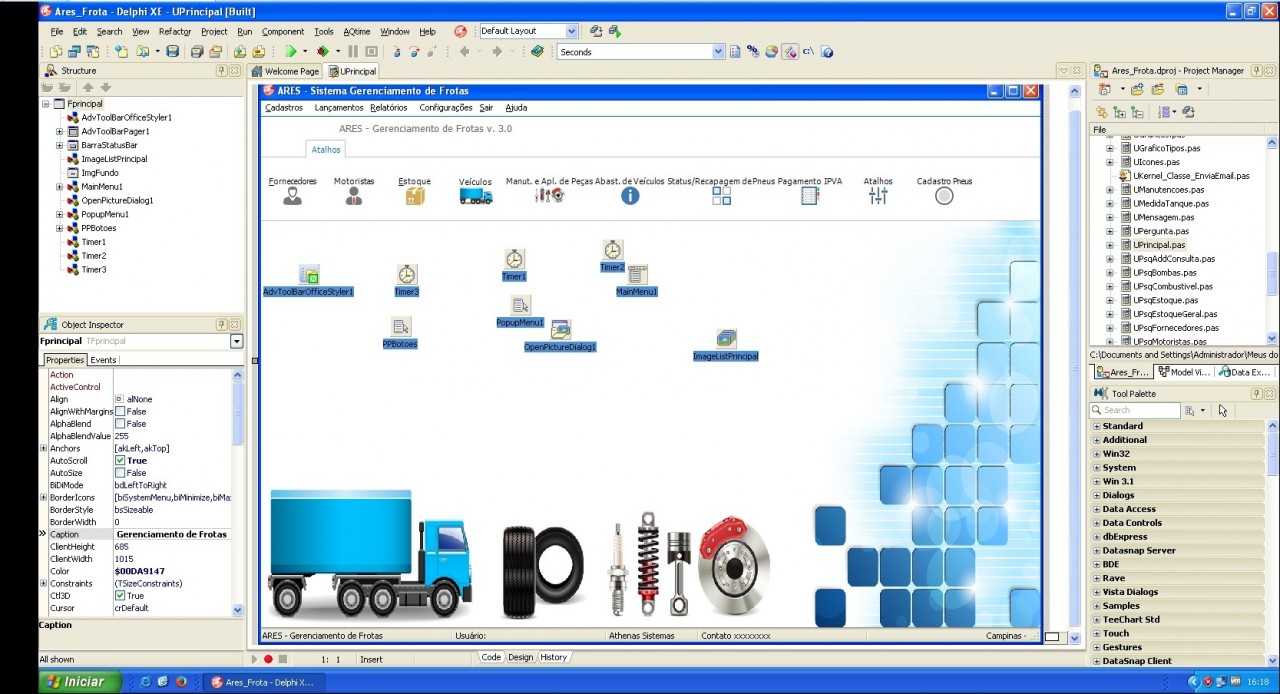This screenshot has height=694, width=1280.
Task: Uncheck the Ctl3D property checkbox
Action: [119, 594]
